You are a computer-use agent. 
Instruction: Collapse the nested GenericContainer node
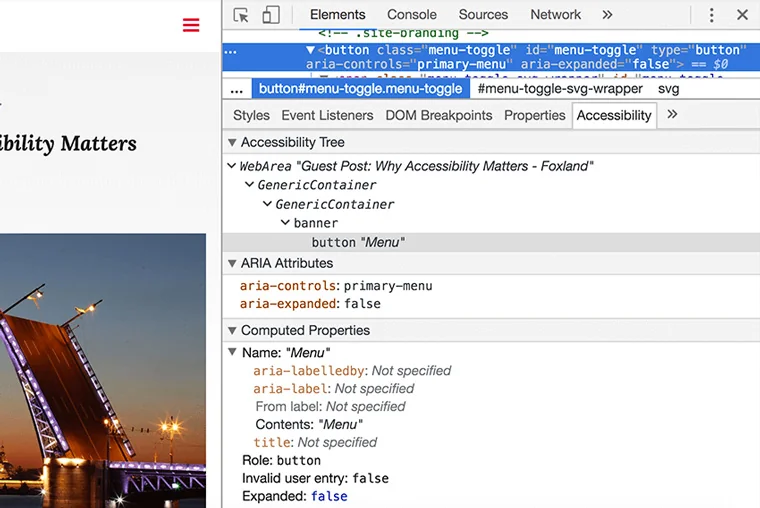tap(267, 204)
